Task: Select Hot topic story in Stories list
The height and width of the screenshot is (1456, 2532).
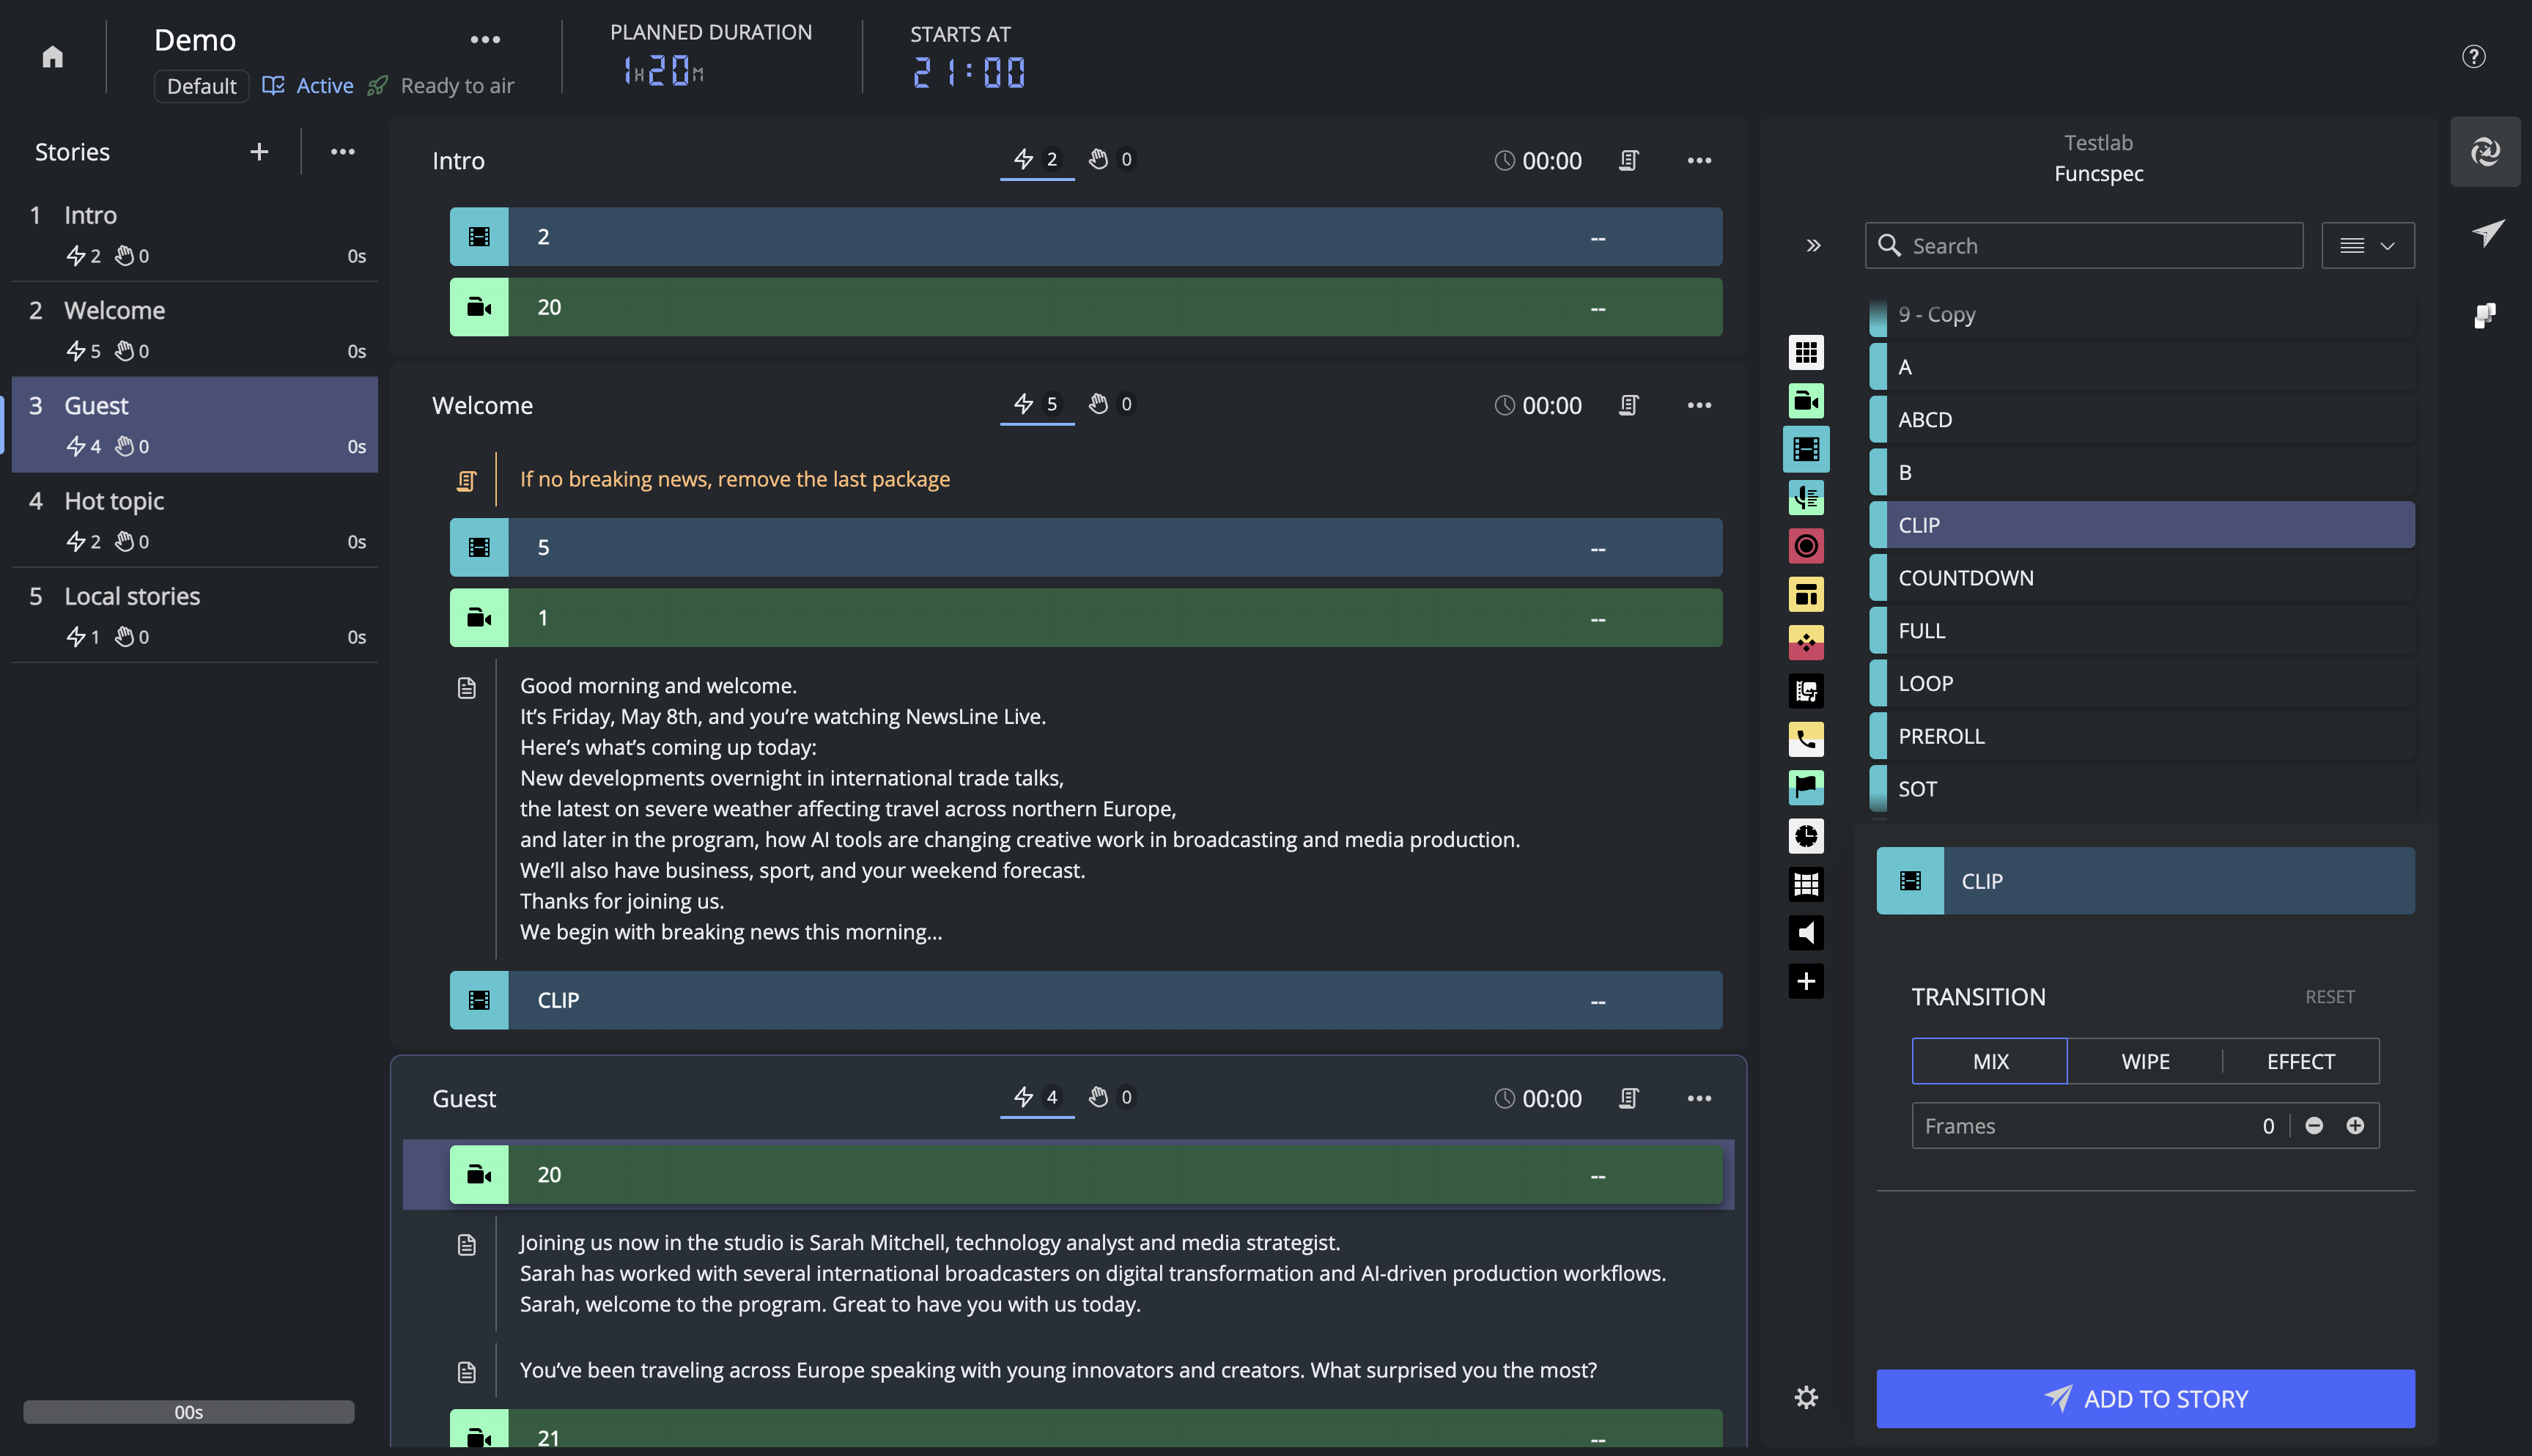Action: (x=195, y=520)
